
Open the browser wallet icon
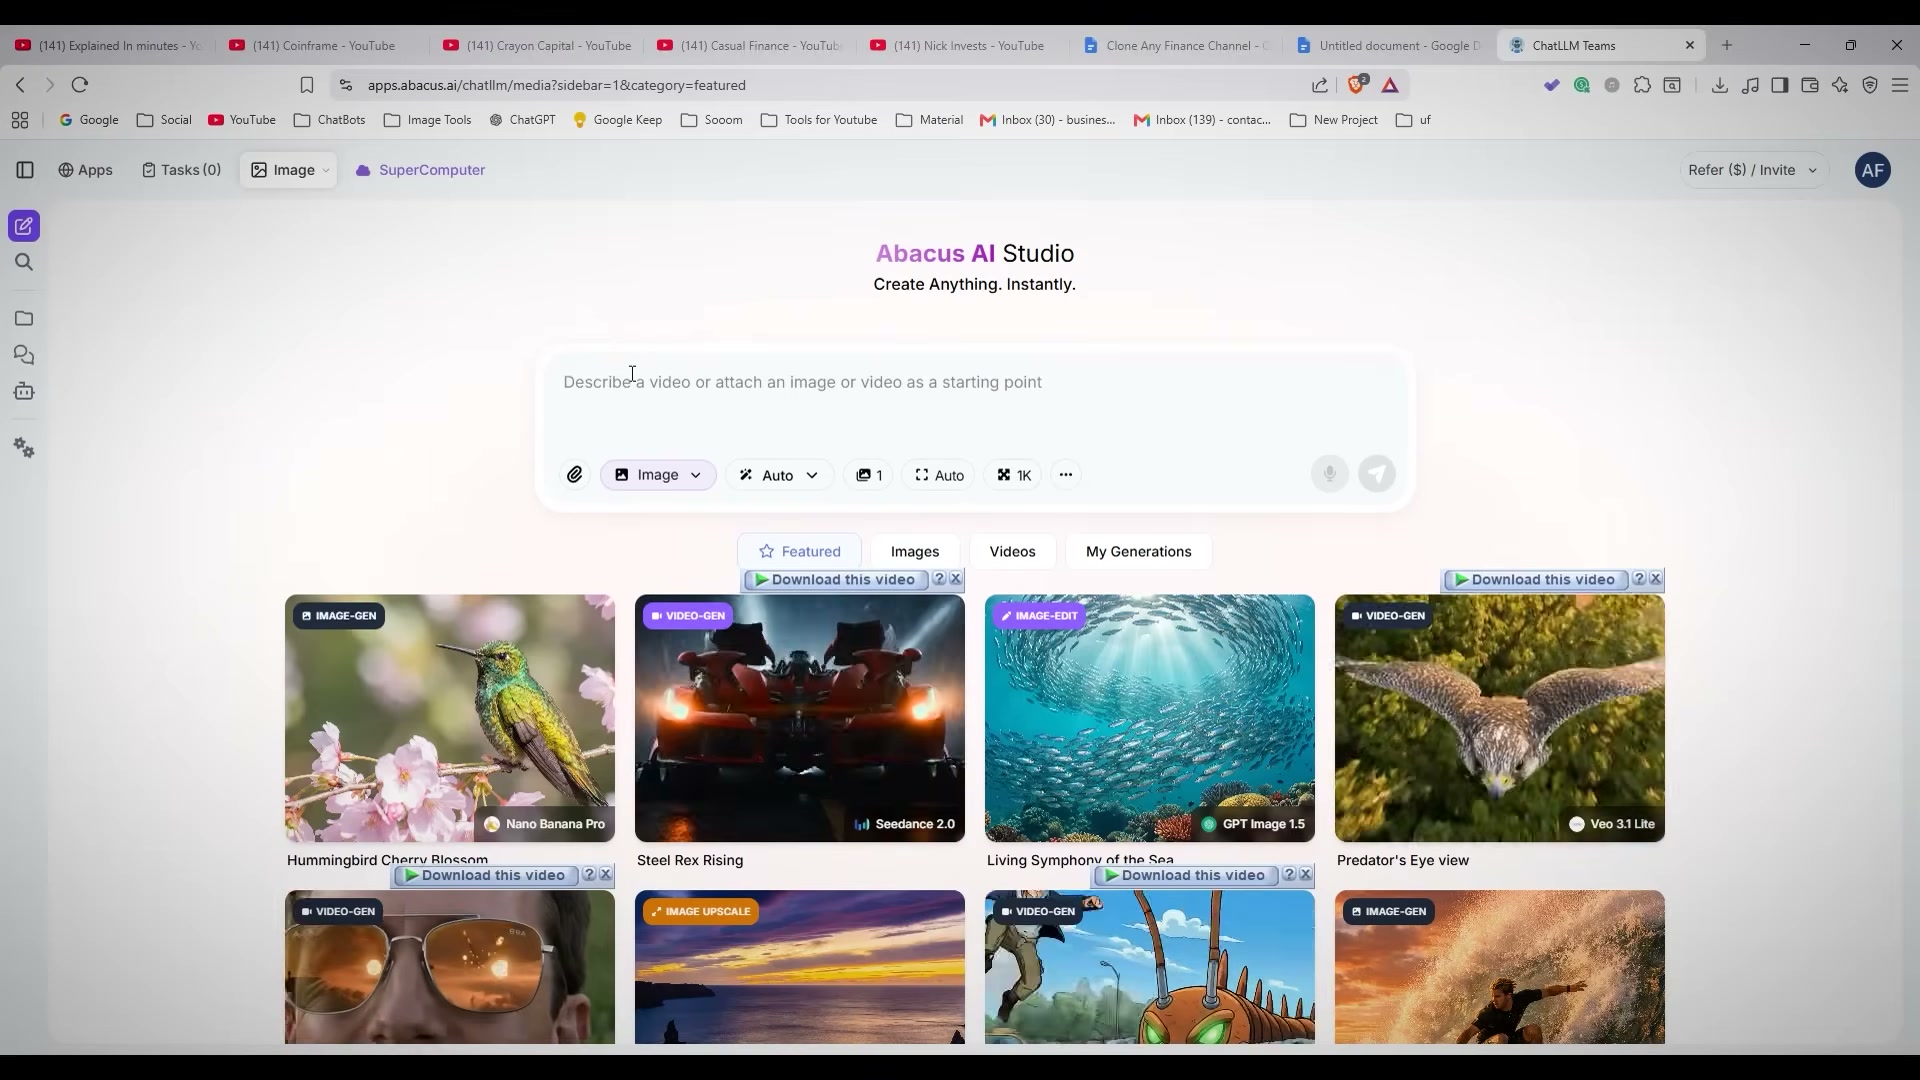click(x=1809, y=85)
